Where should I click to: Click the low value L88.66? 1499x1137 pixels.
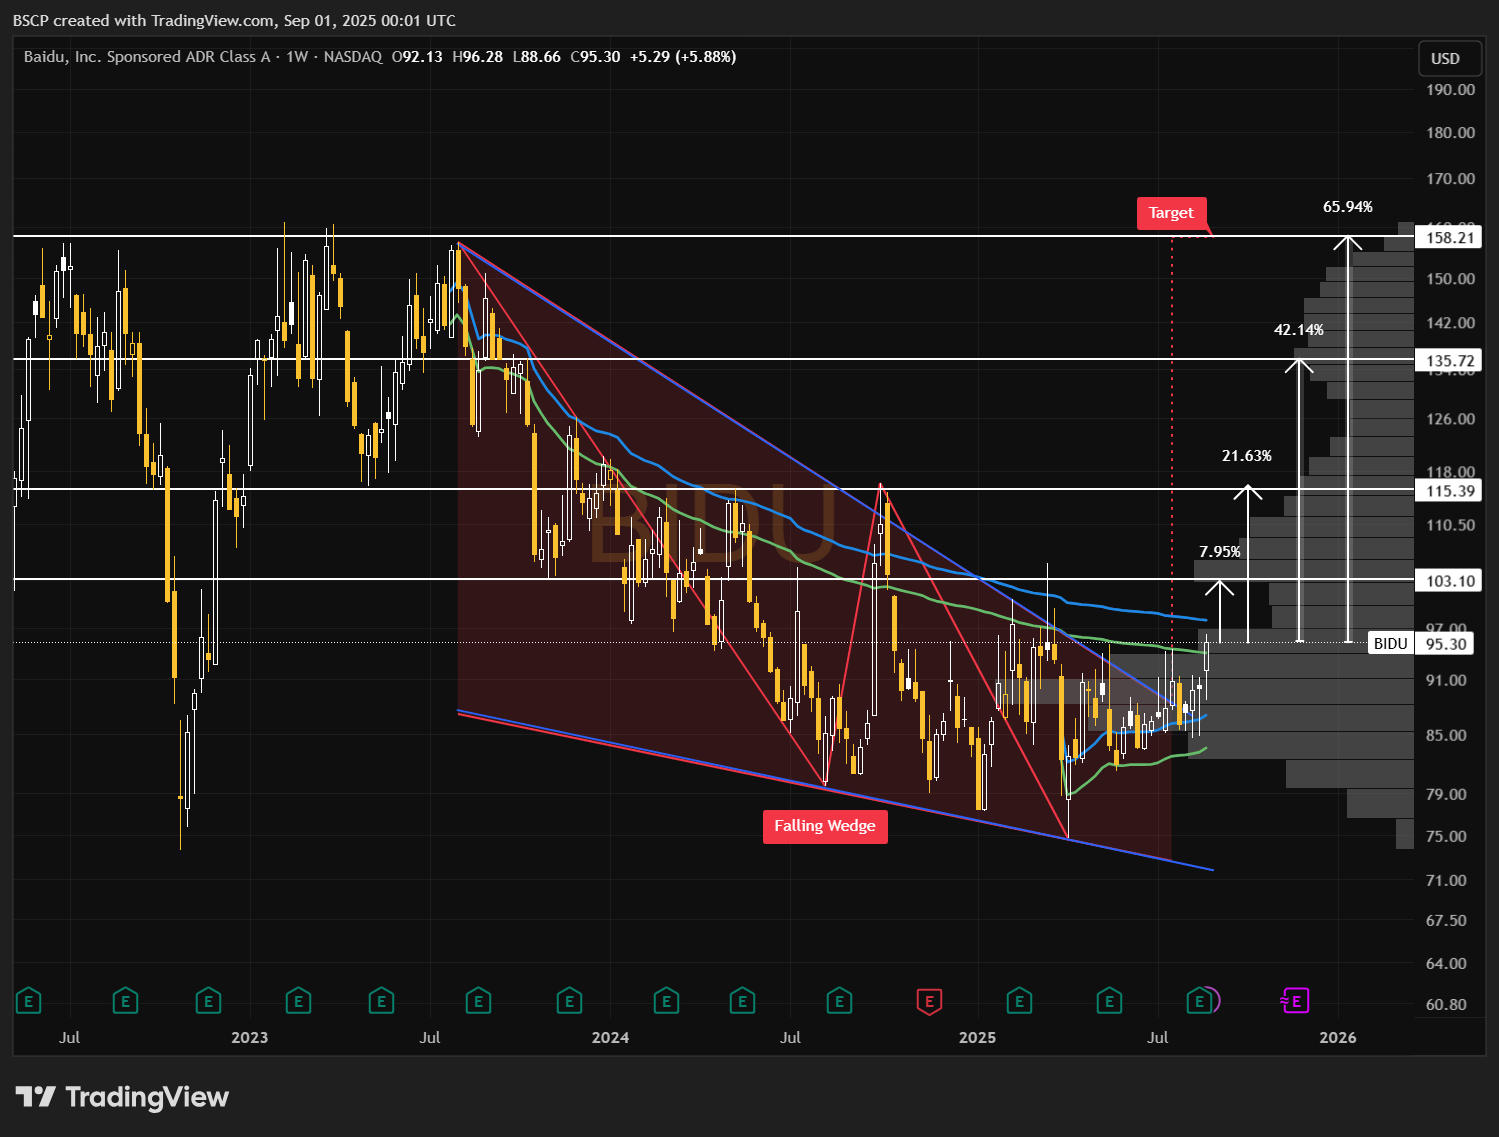[537, 57]
